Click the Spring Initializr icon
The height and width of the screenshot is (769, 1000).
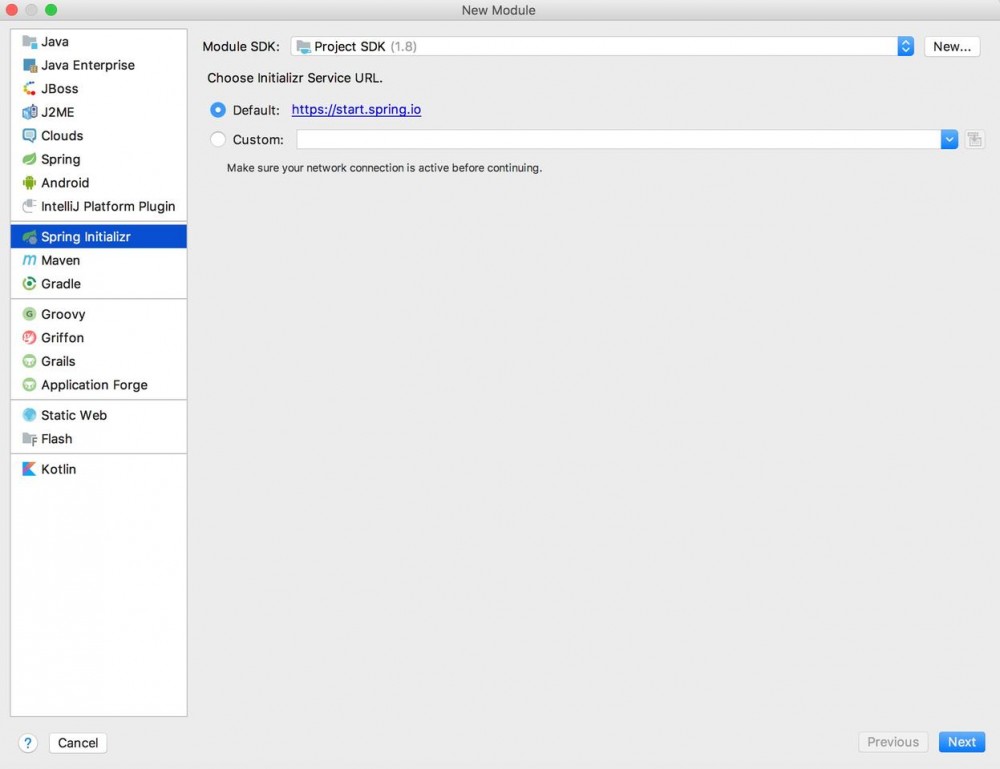[29, 237]
